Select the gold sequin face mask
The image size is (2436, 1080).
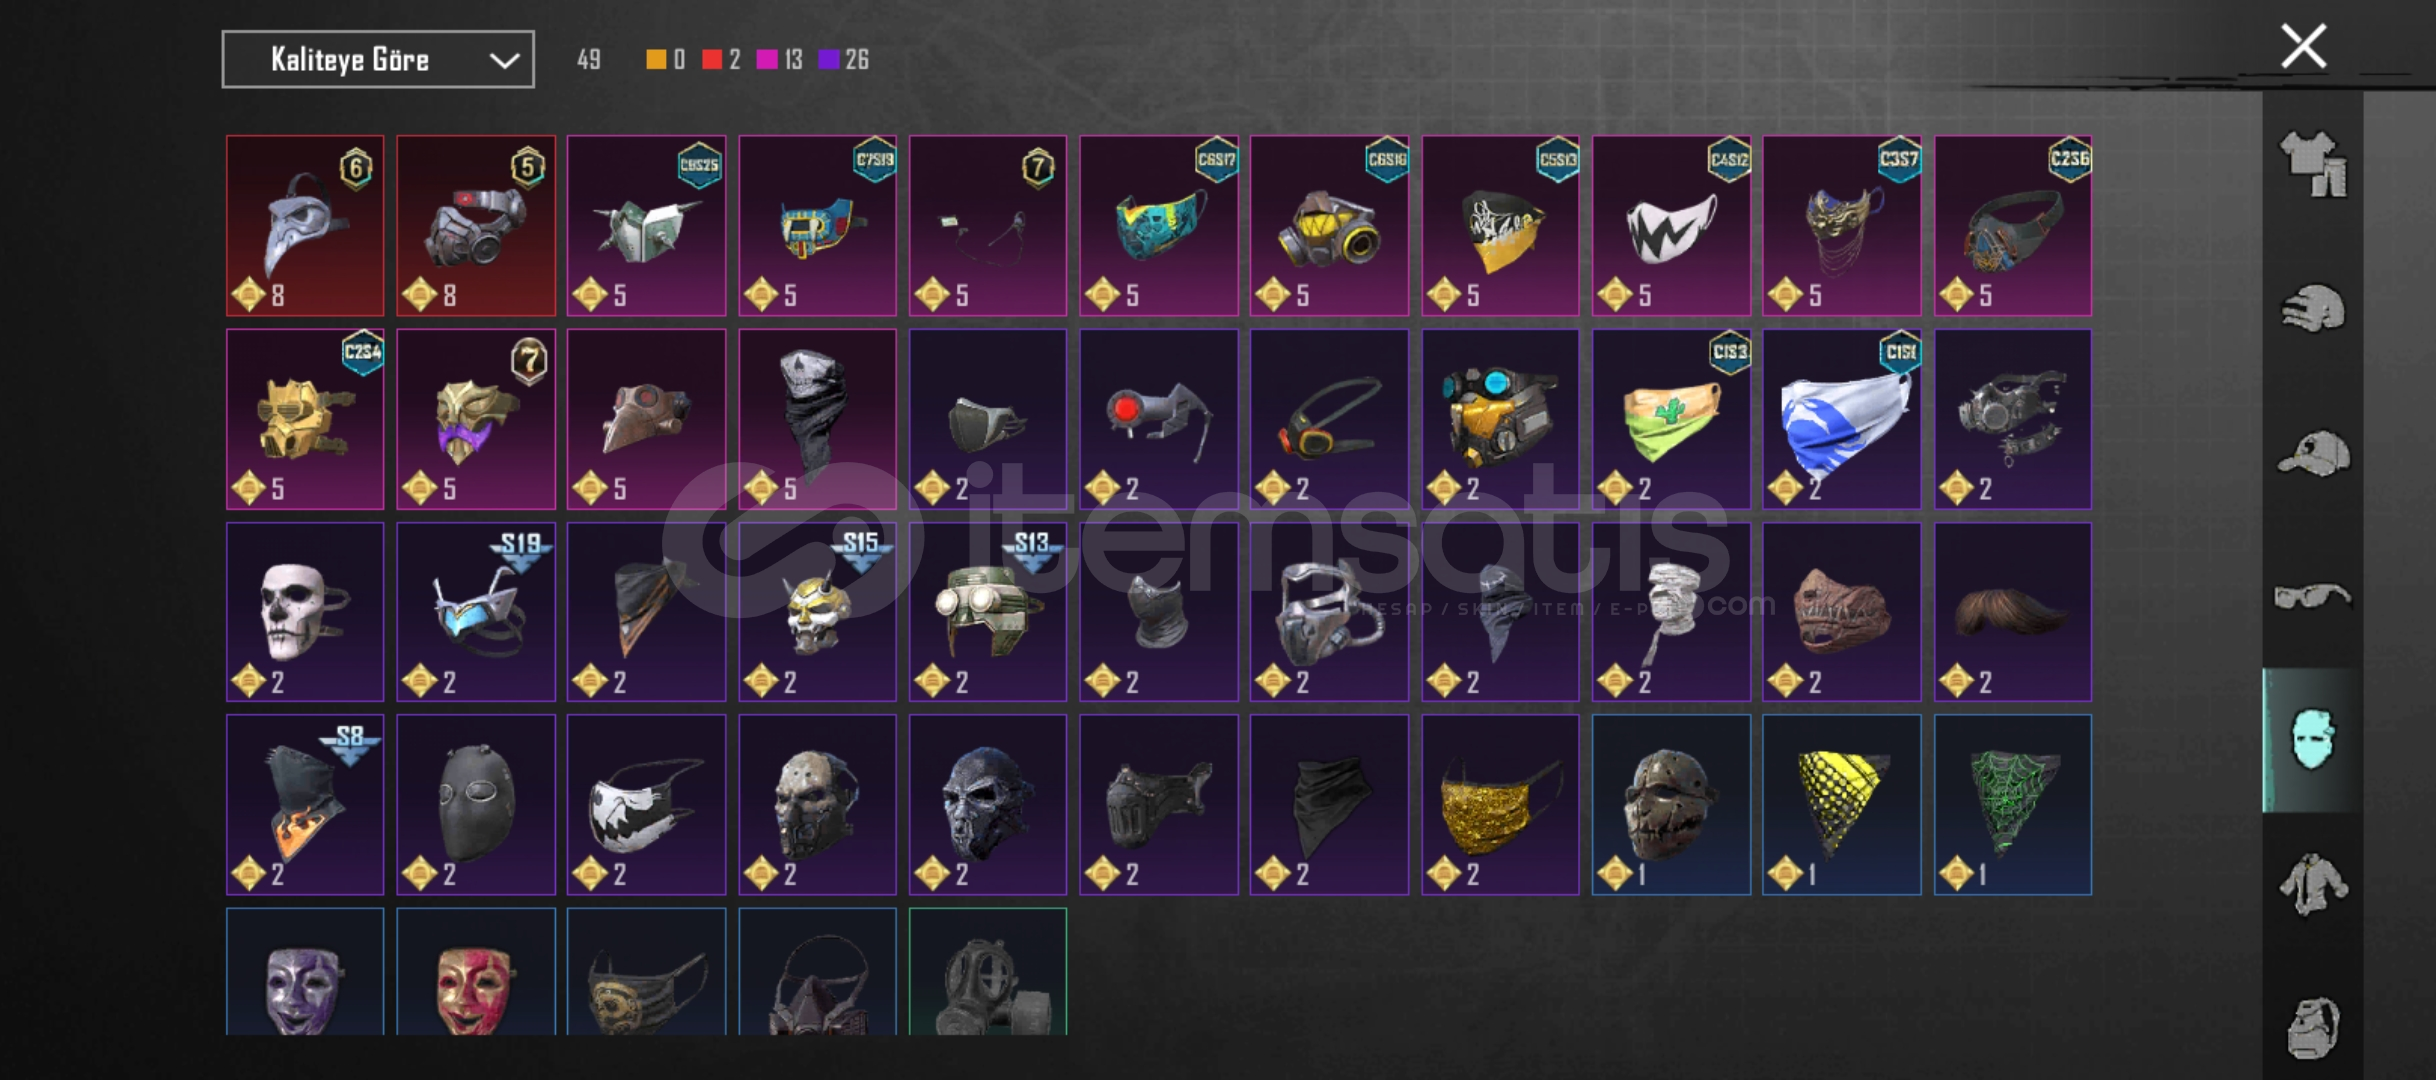1500,805
